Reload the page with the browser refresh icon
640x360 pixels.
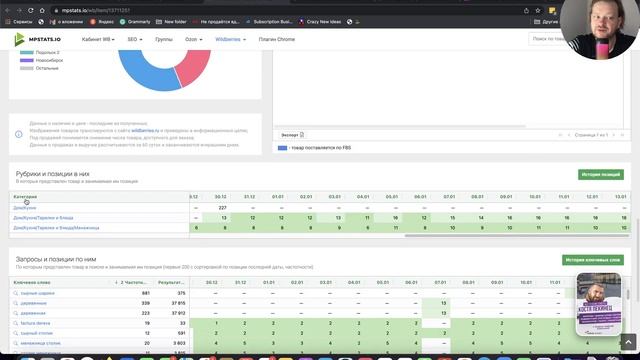[x=31, y=10]
